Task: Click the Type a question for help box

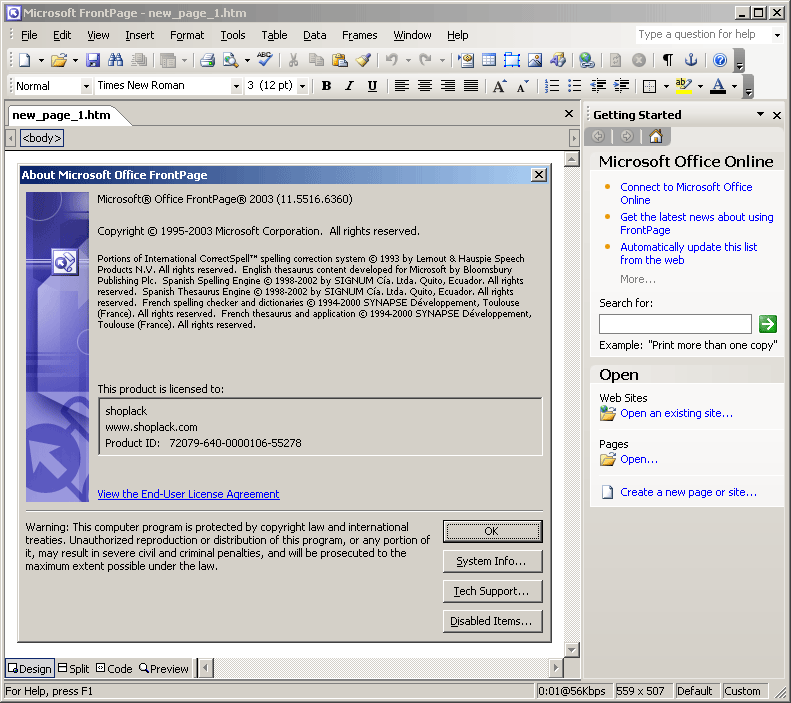Action: (703, 35)
